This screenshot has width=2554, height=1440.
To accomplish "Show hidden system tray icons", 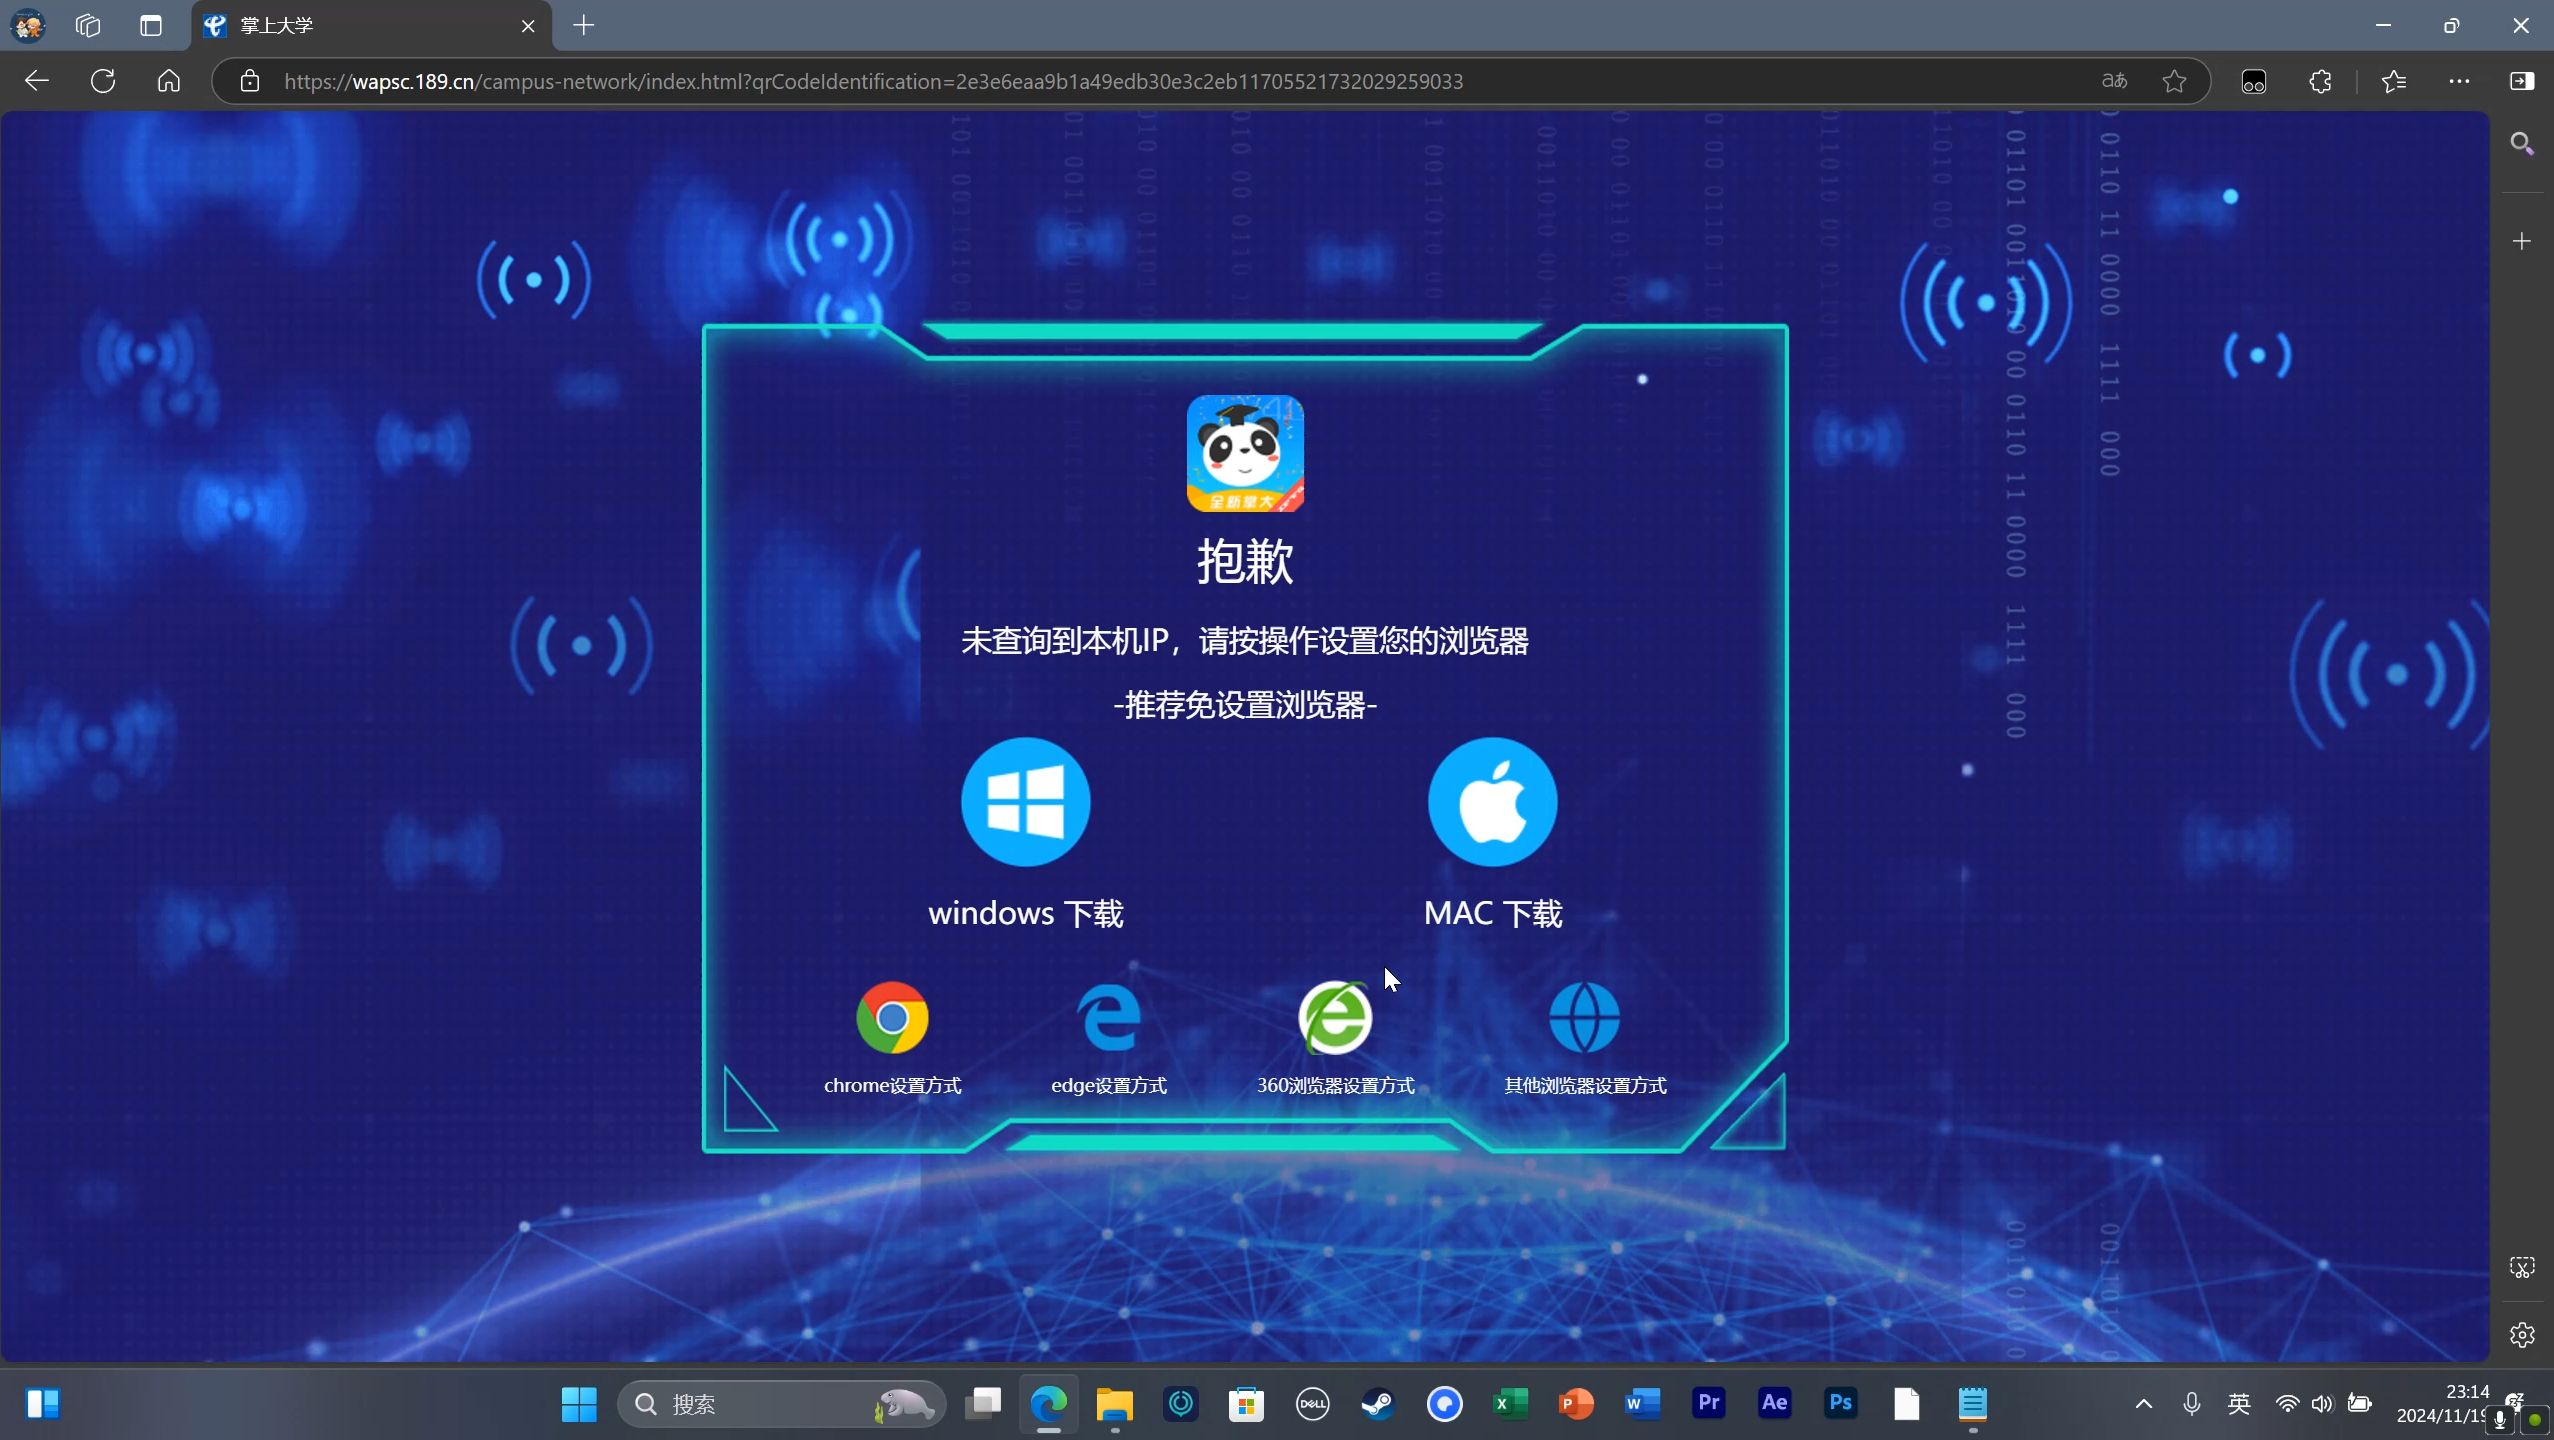I will (x=2143, y=1404).
